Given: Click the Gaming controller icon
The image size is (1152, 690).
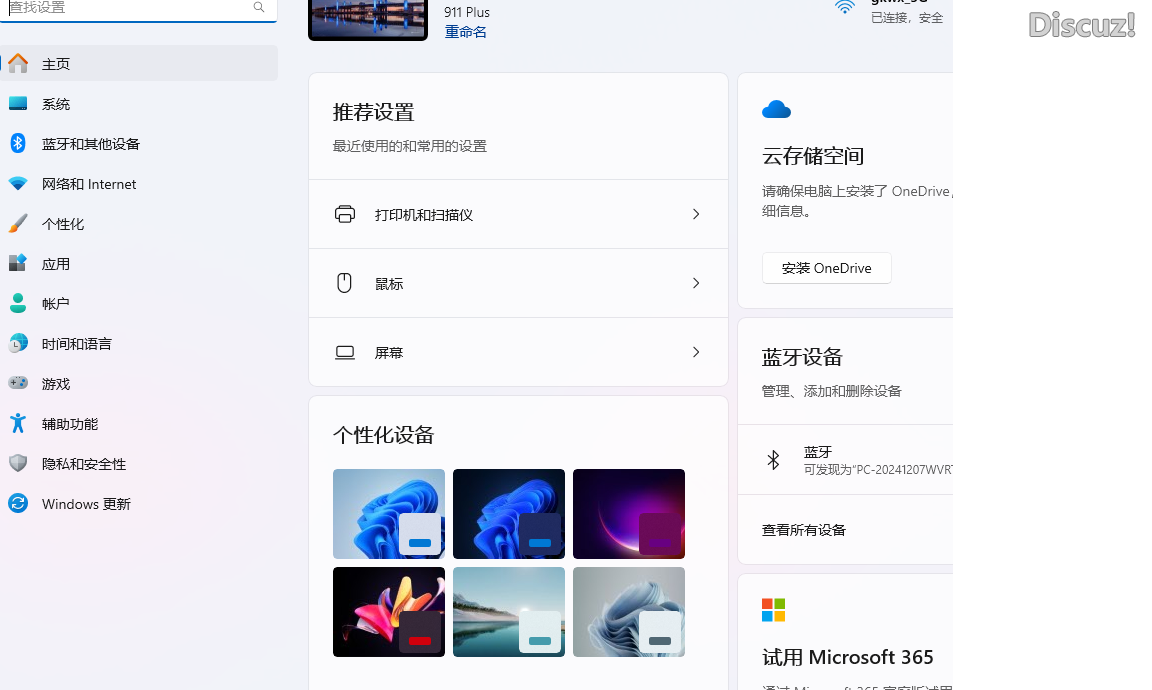Looking at the screenshot, I should [x=18, y=383].
